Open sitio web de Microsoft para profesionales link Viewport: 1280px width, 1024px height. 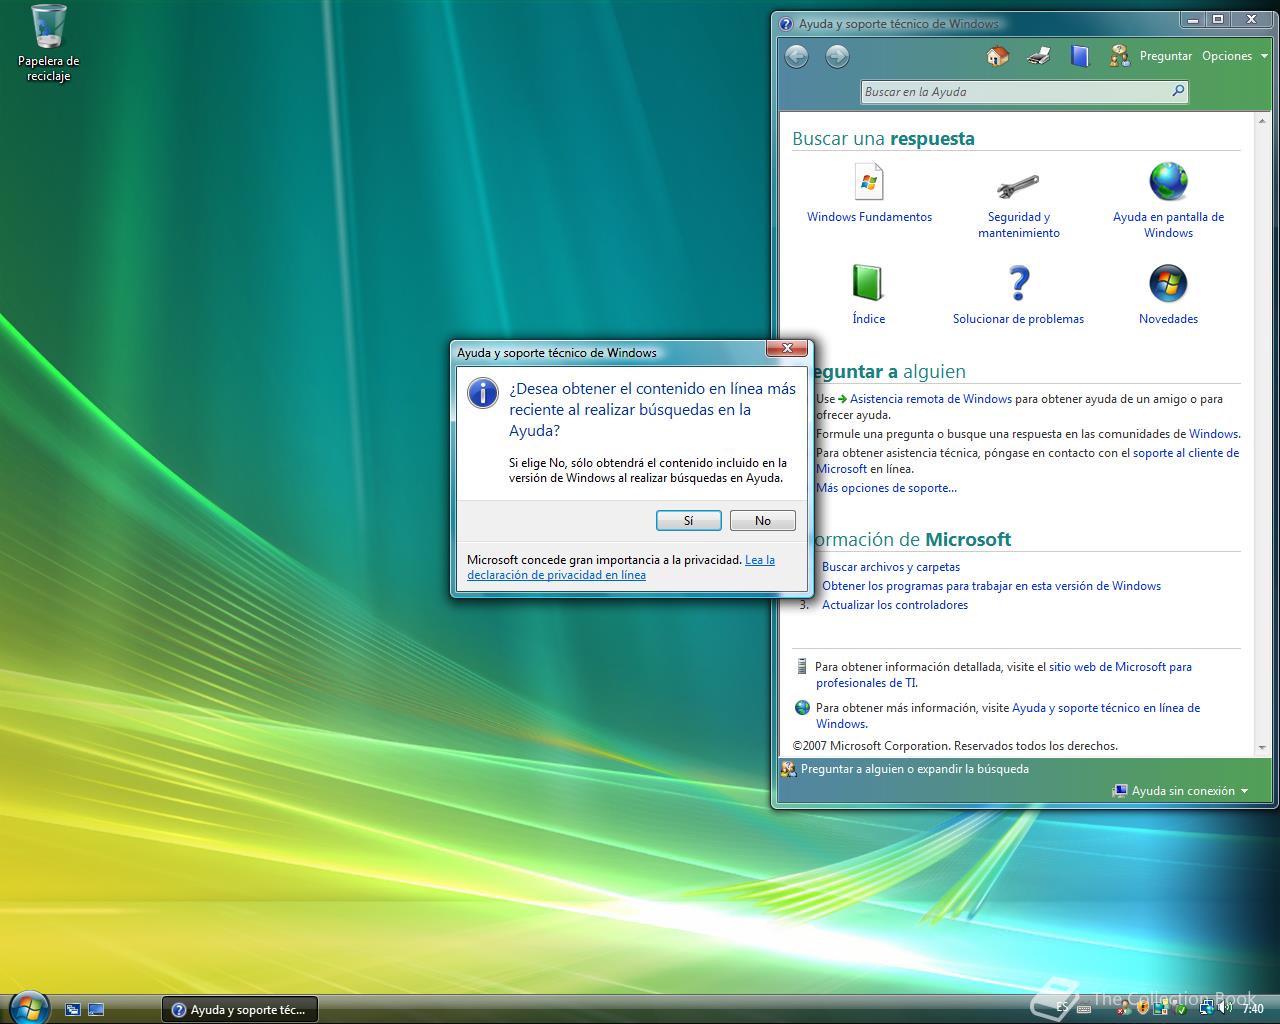click(1004, 675)
